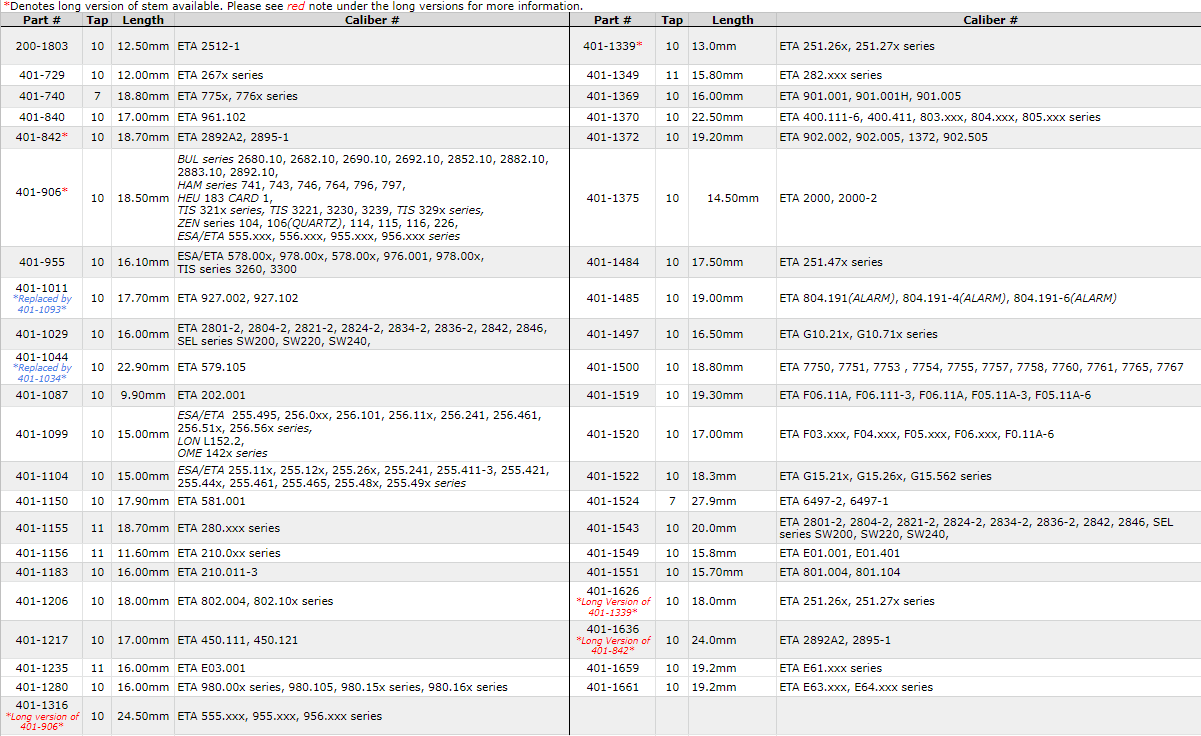The width and height of the screenshot is (1201, 736).
Task: Click the 'Long Version of 401-842' note
Action: (613, 645)
